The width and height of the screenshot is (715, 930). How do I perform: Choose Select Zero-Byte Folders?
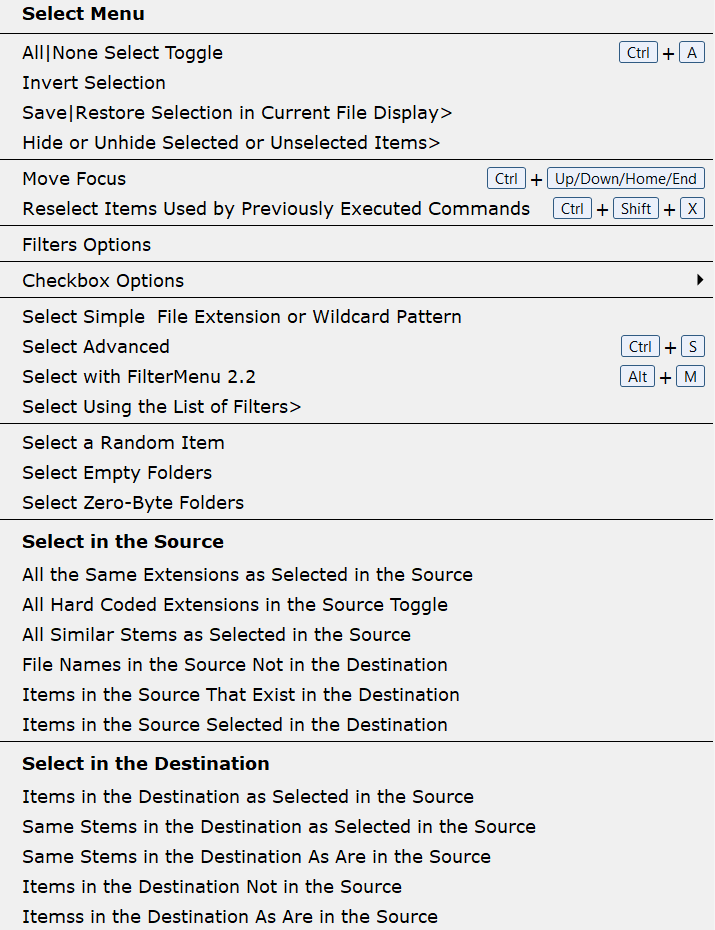point(132,502)
